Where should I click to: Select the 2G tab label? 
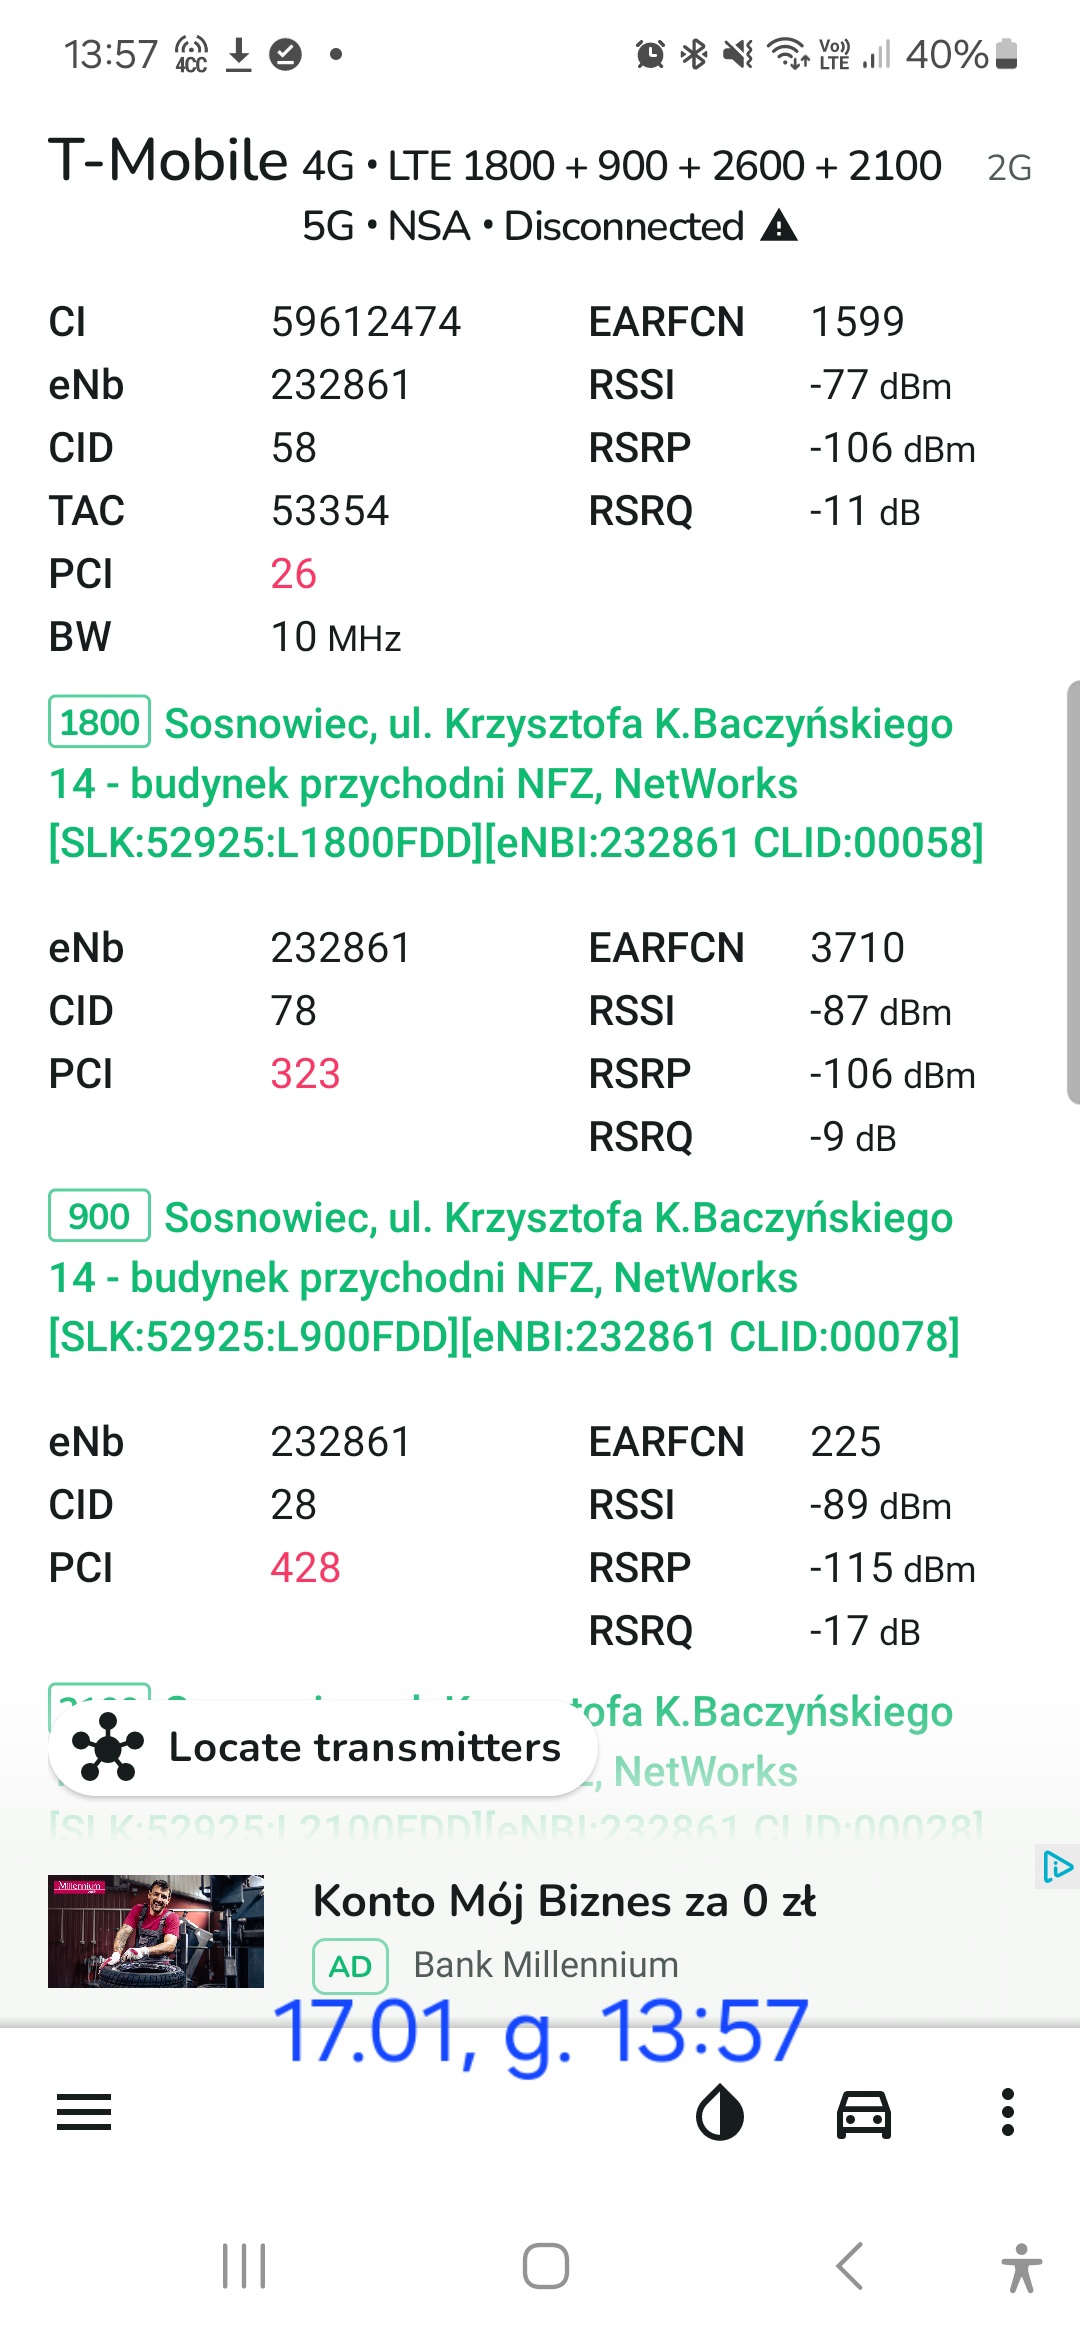pos(1009,168)
